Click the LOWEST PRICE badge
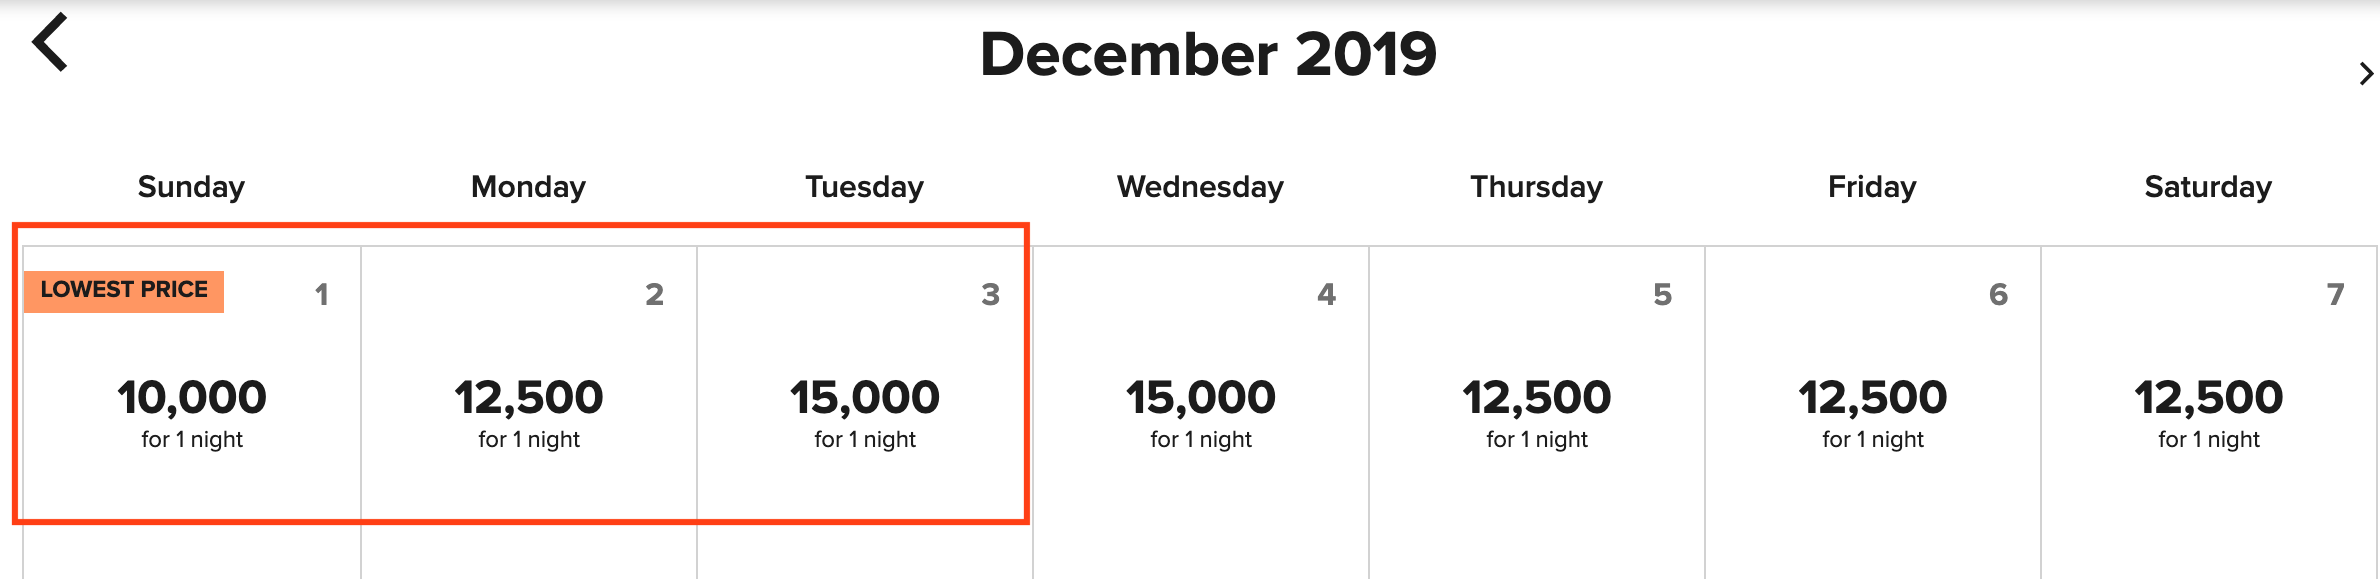2380x579 pixels. tap(124, 291)
